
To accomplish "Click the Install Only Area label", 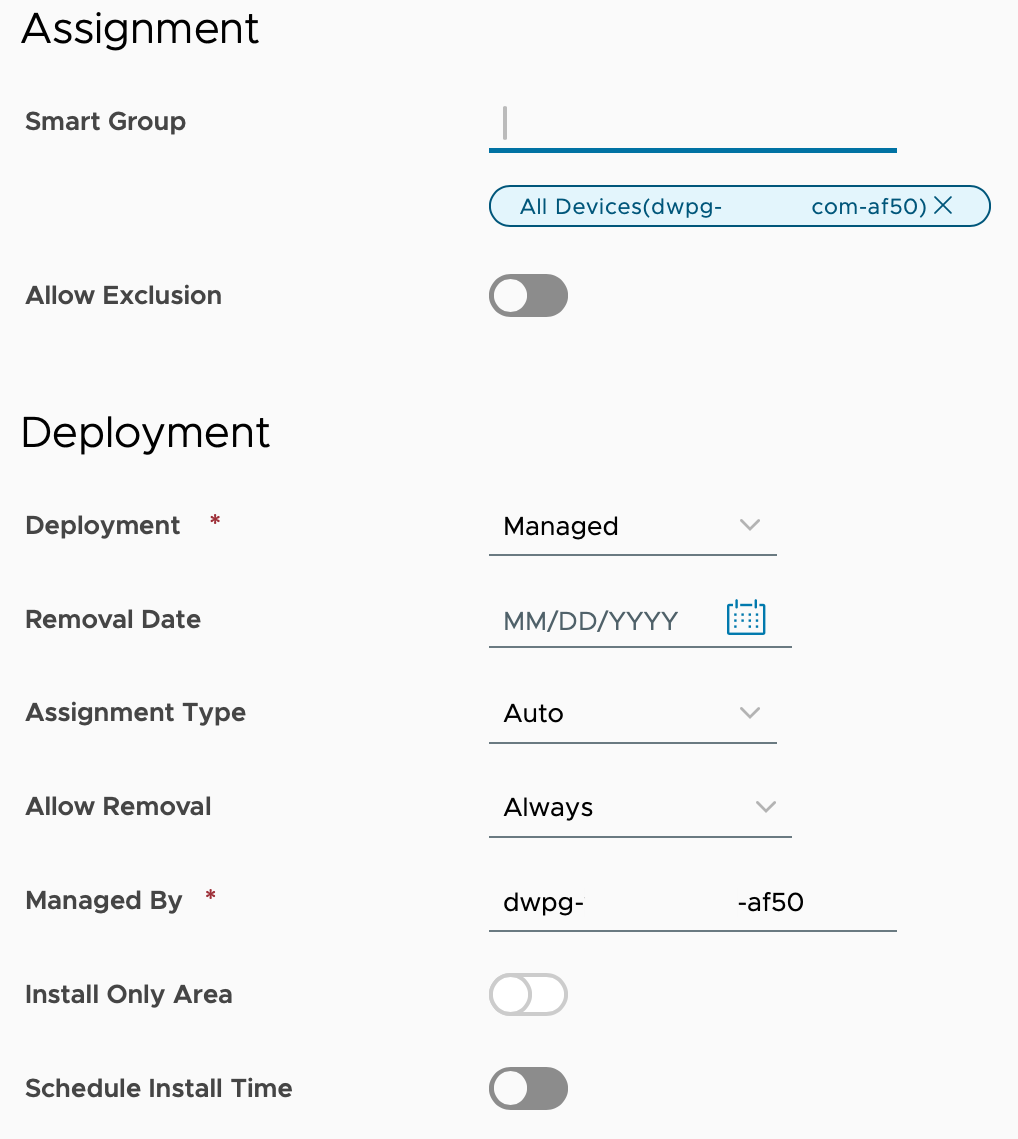I will coord(128,995).
